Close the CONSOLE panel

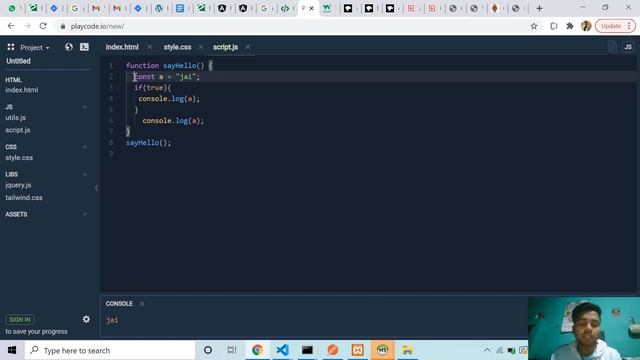click(x=142, y=304)
